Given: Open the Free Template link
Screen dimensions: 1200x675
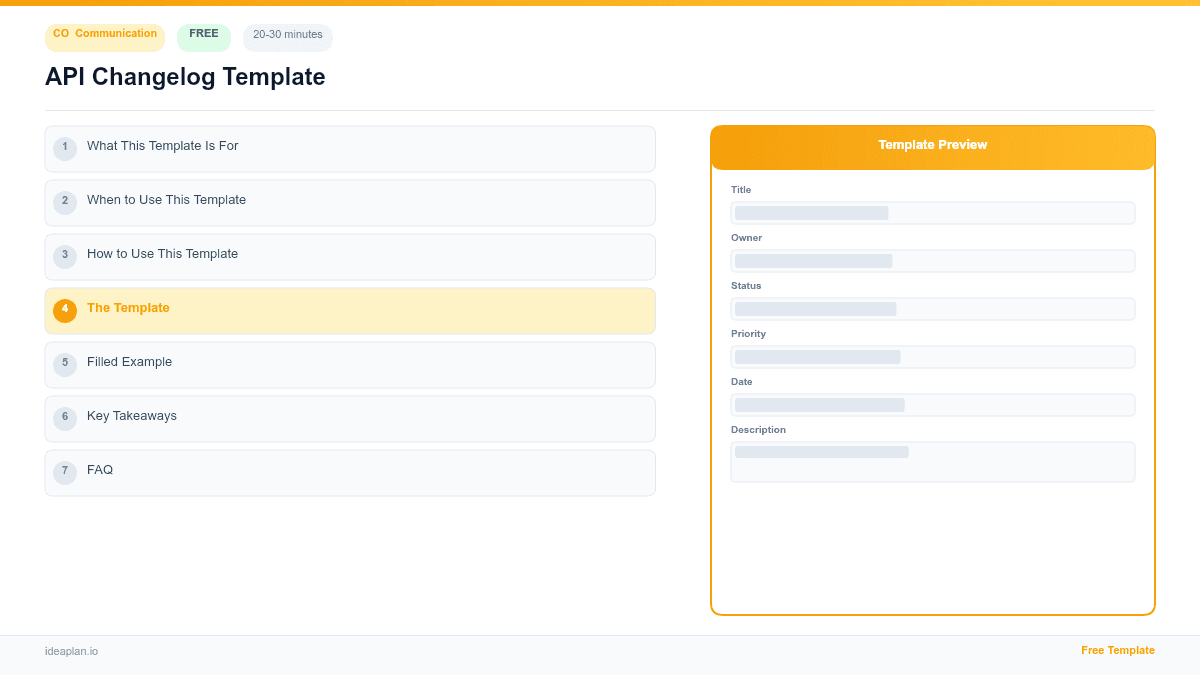Looking at the screenshot, I should pyautogui.click(x=1117, y=650).
